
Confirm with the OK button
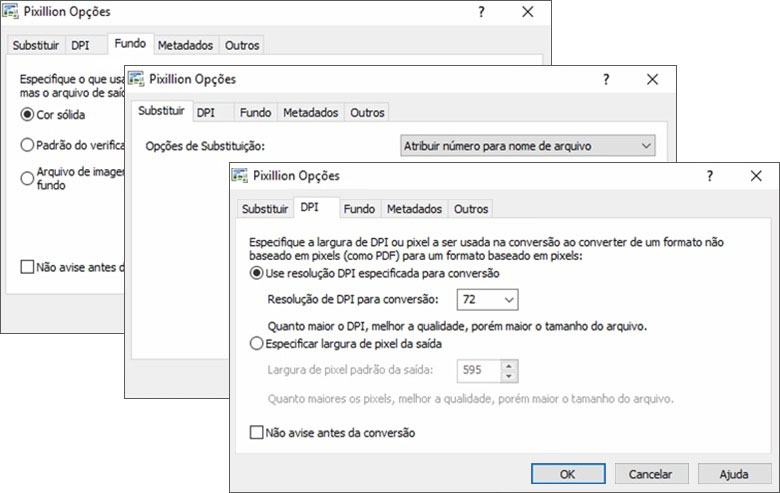click(568, 474)
